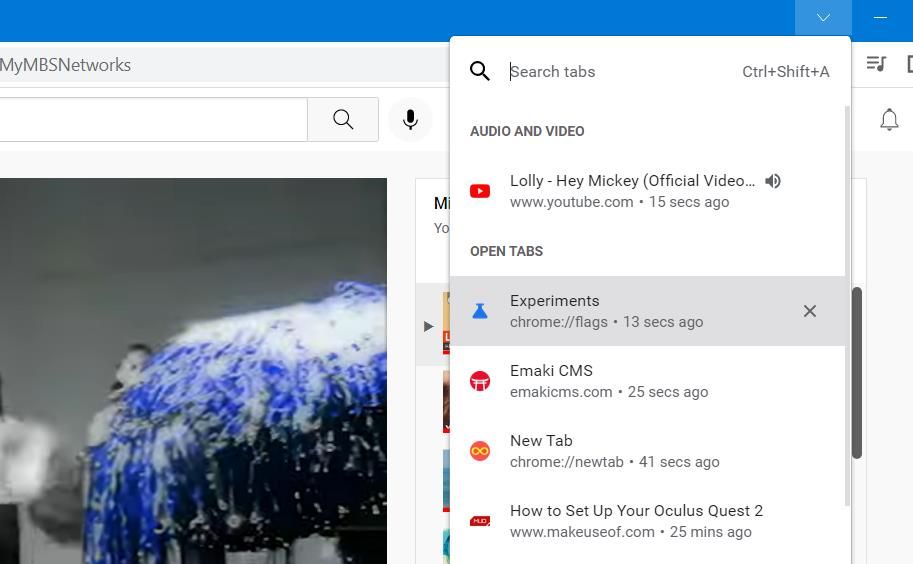Click the YouTube favicon in Audio and Video
913x564 pixels.
pyautogui.click(x=480, y=191)
